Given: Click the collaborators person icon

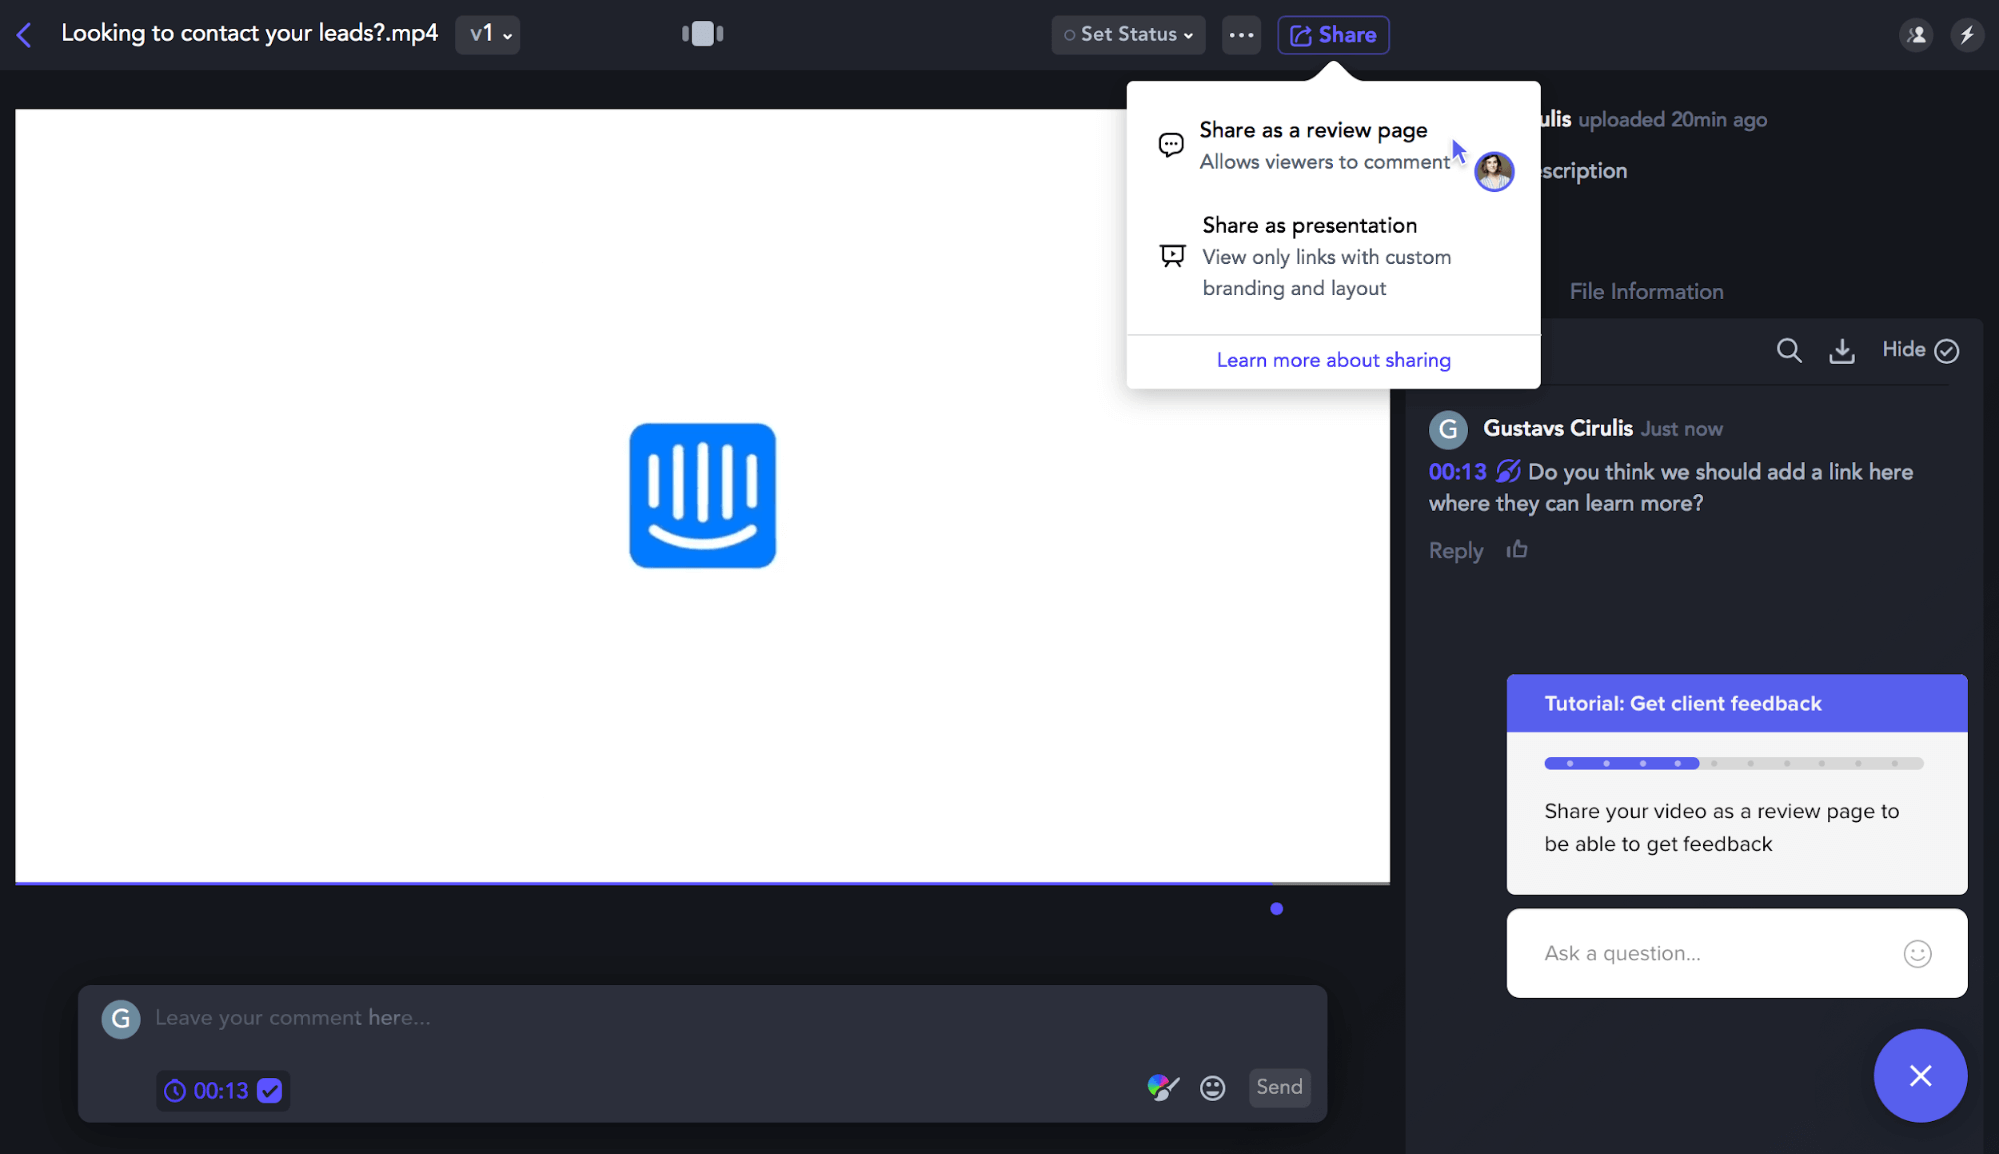Looking at the screenshot, I should click(1916, 35).
